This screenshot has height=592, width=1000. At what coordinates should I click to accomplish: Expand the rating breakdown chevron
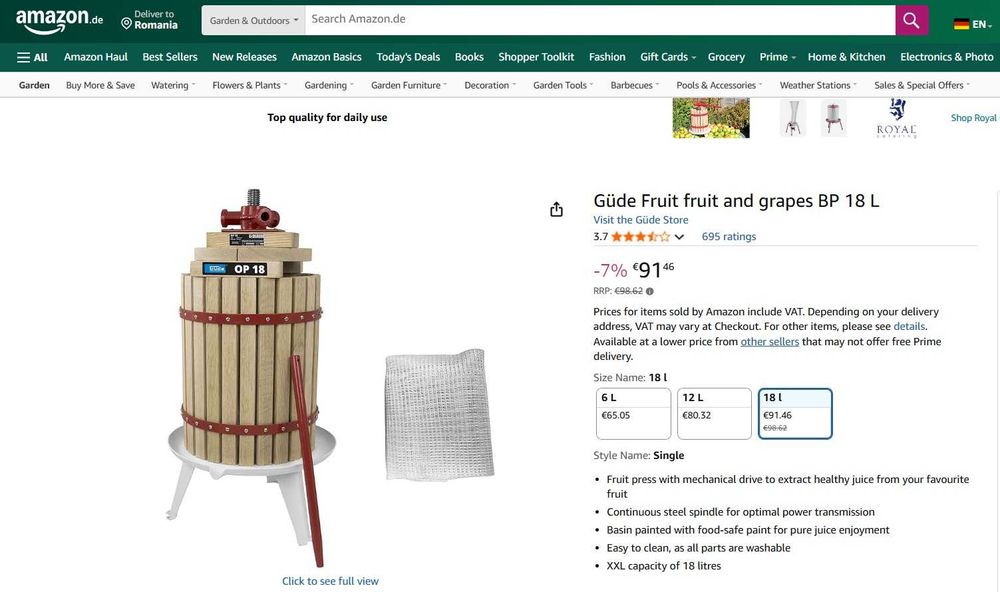click(680, 237)
